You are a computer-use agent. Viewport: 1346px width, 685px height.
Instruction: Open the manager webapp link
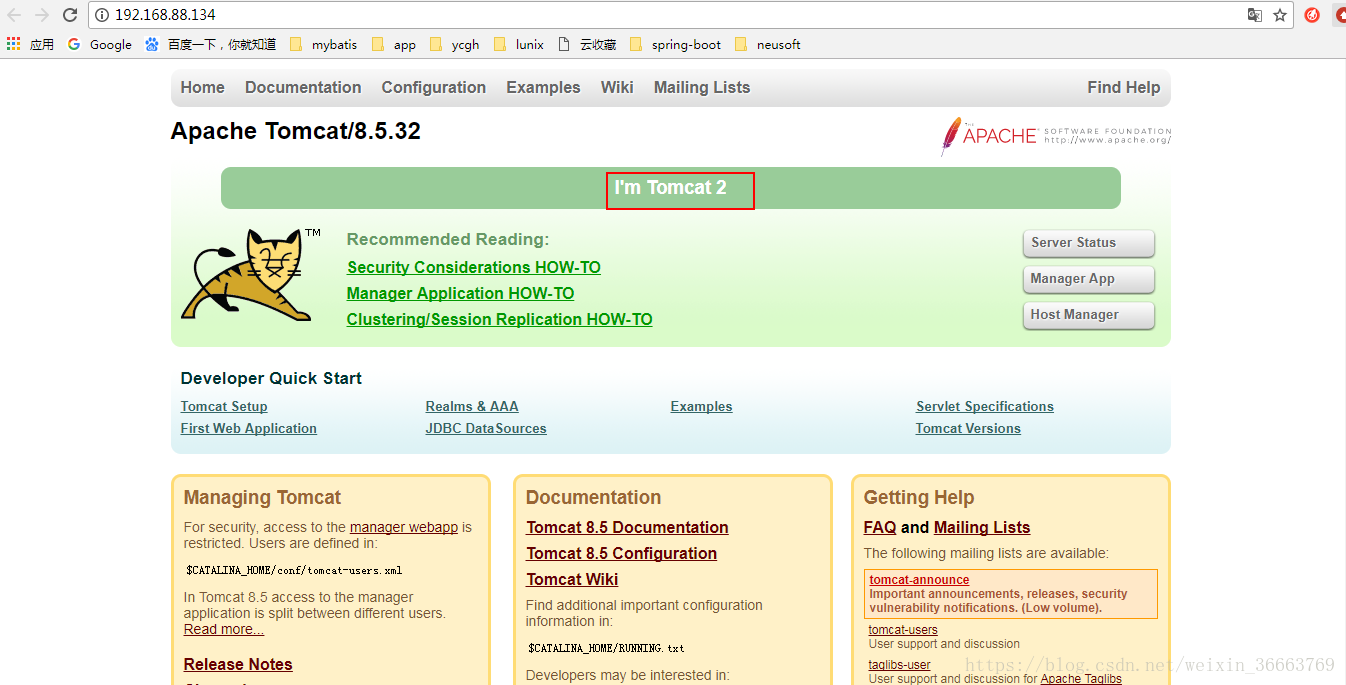pos(404,527)
